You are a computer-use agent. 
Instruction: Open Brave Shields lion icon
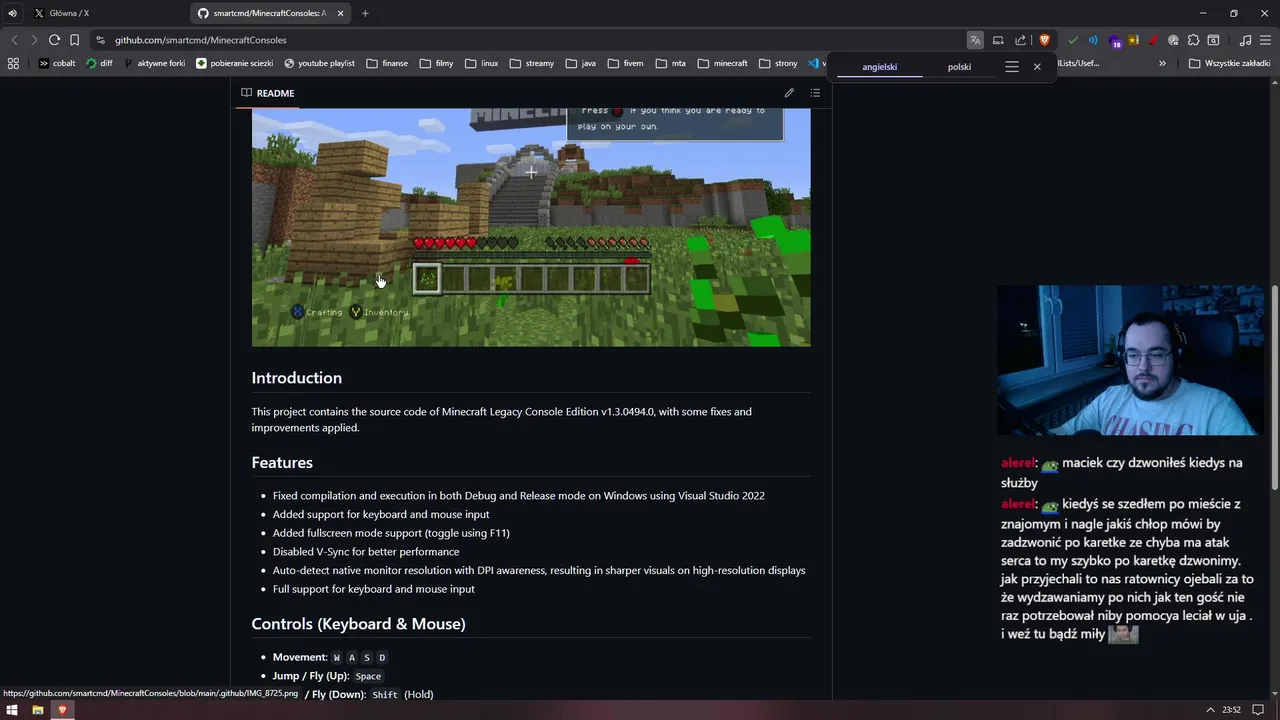pos(1045,40)
